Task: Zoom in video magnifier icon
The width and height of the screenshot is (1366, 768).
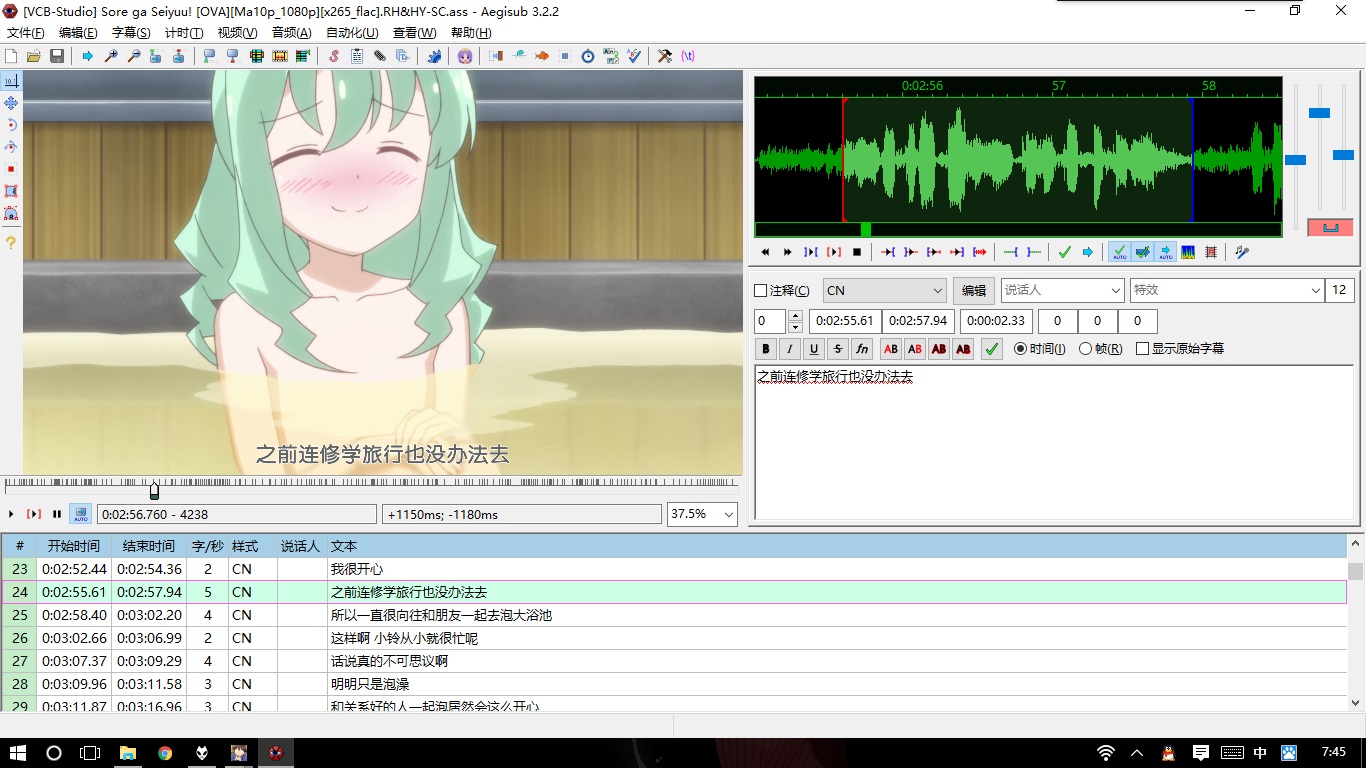Action: (111, 56)
